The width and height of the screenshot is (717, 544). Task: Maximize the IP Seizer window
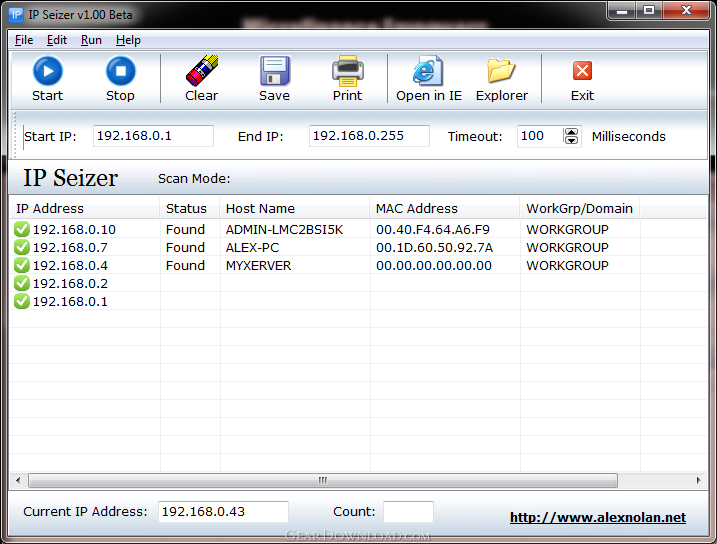(649, 11)
